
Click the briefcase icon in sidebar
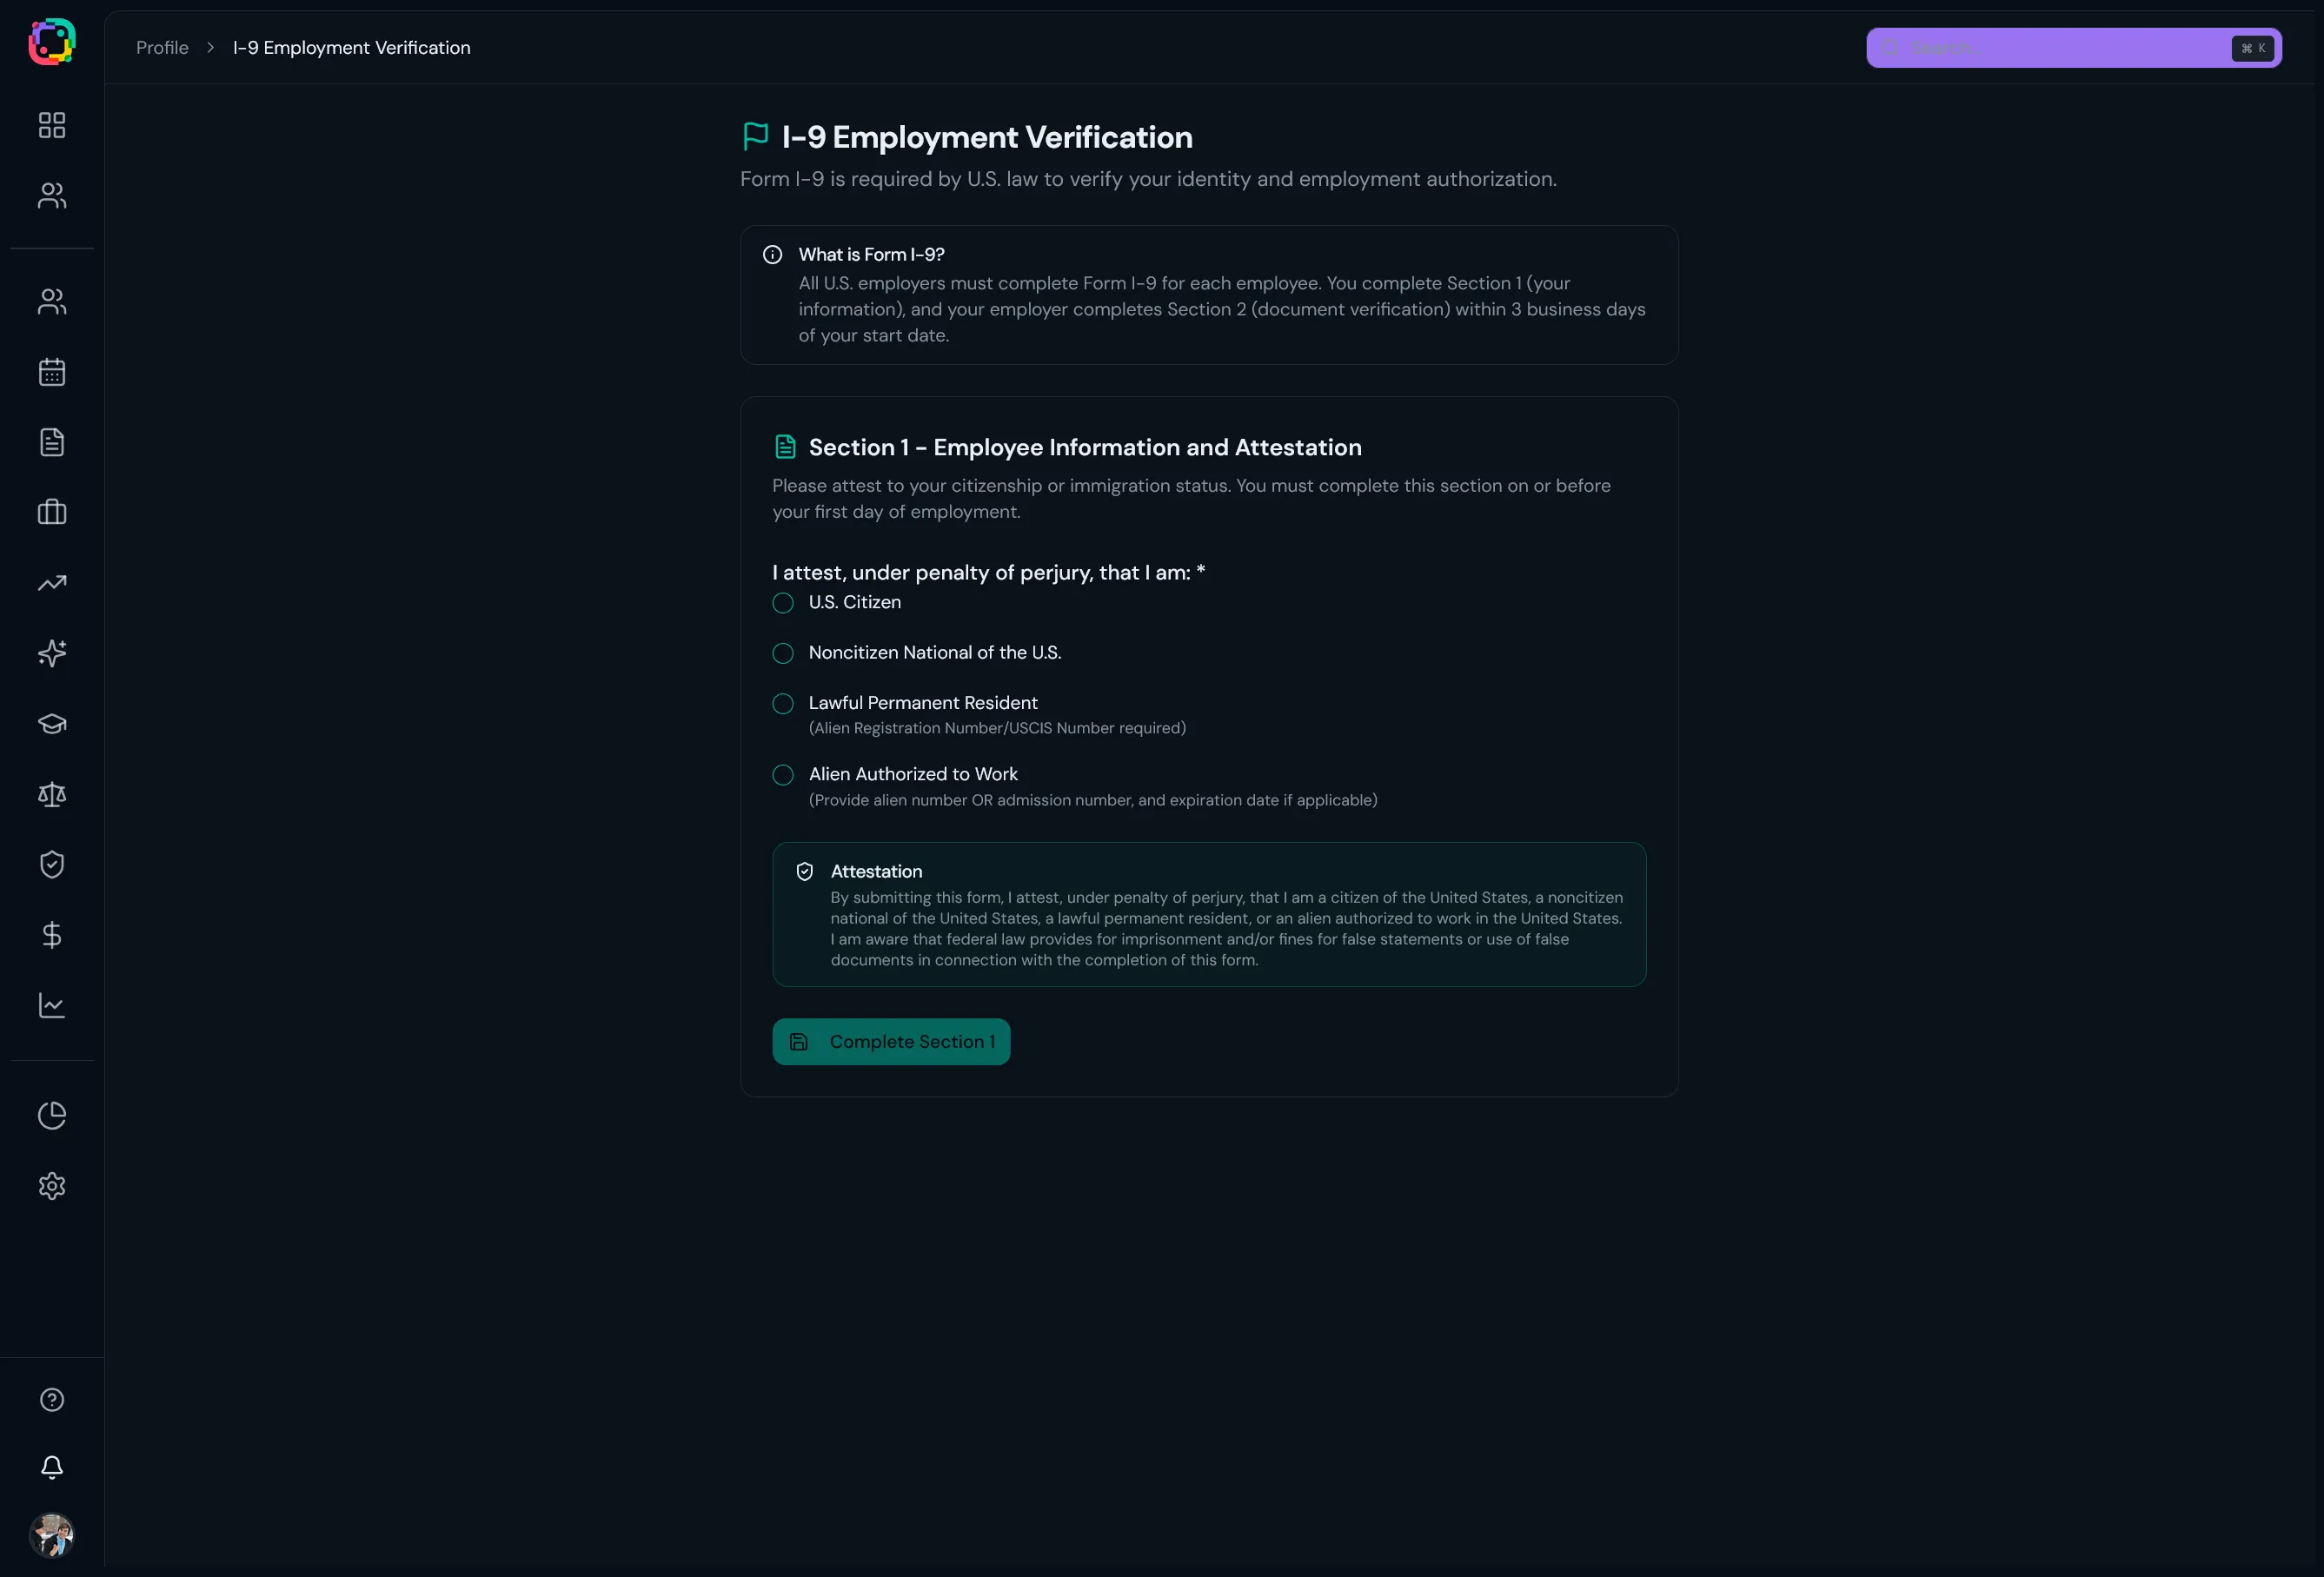[52, 513]
